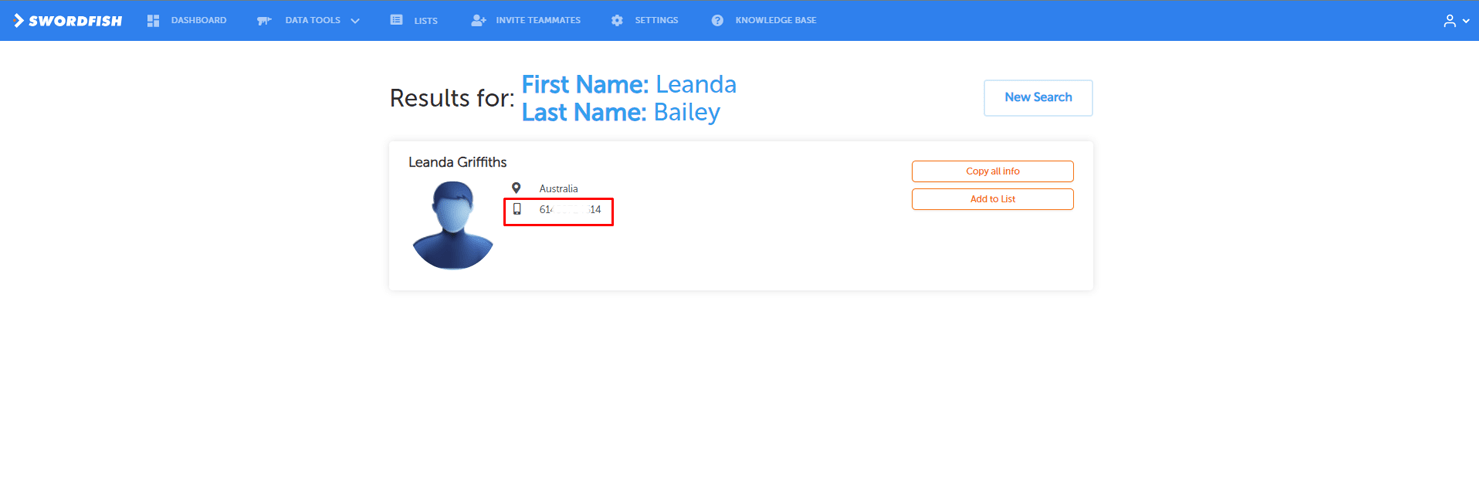Screen dimensions: 1479x490
Task: Click the Knowledge Base question mark icon
Action: click(x=717, y=20)
